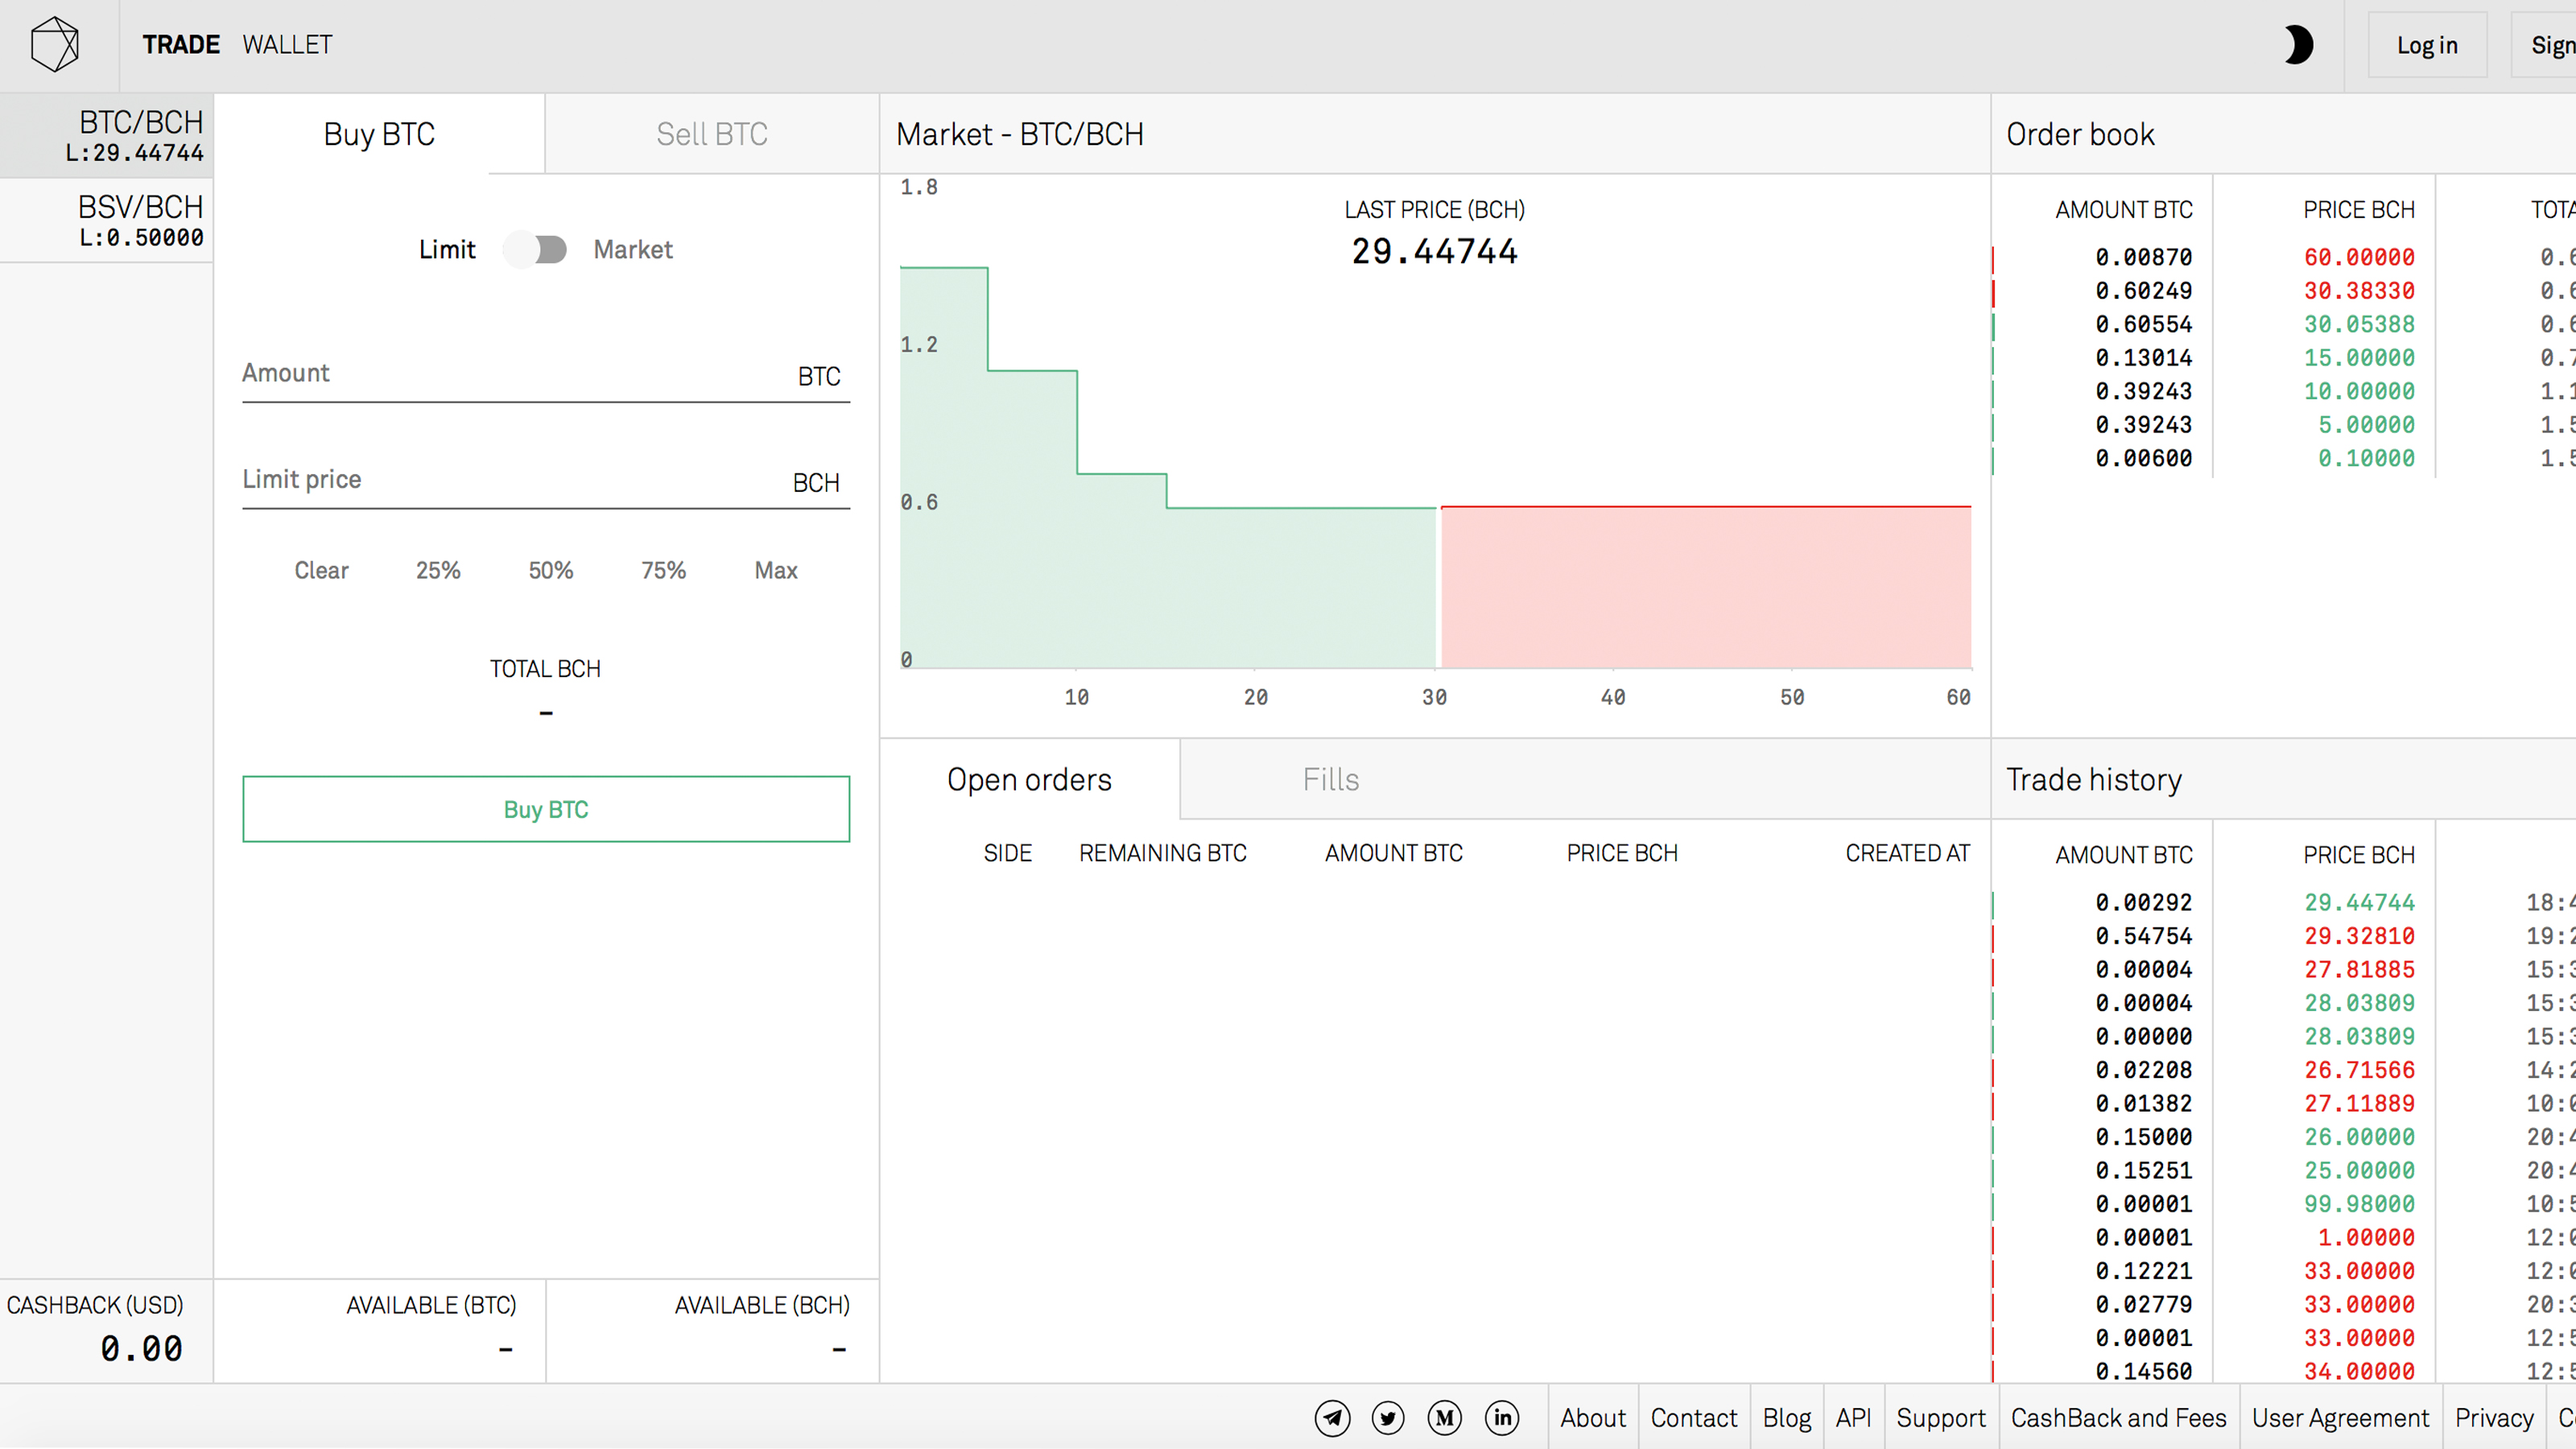Select the TRADE menu item
Viewport: 2576px width, 1449px height.
coord(181,44)
